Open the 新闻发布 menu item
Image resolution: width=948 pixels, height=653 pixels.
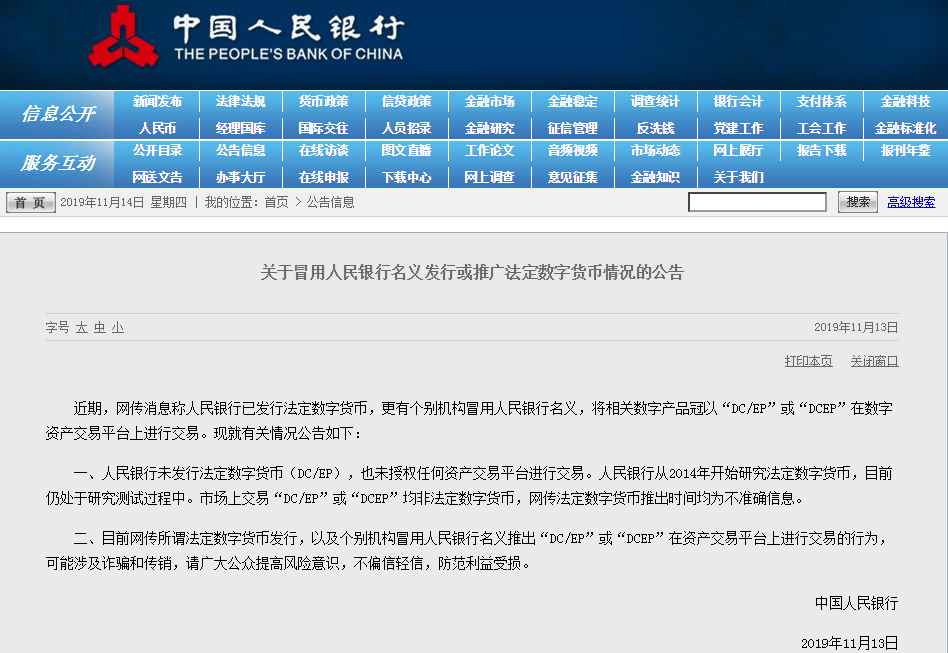point(156,100)
